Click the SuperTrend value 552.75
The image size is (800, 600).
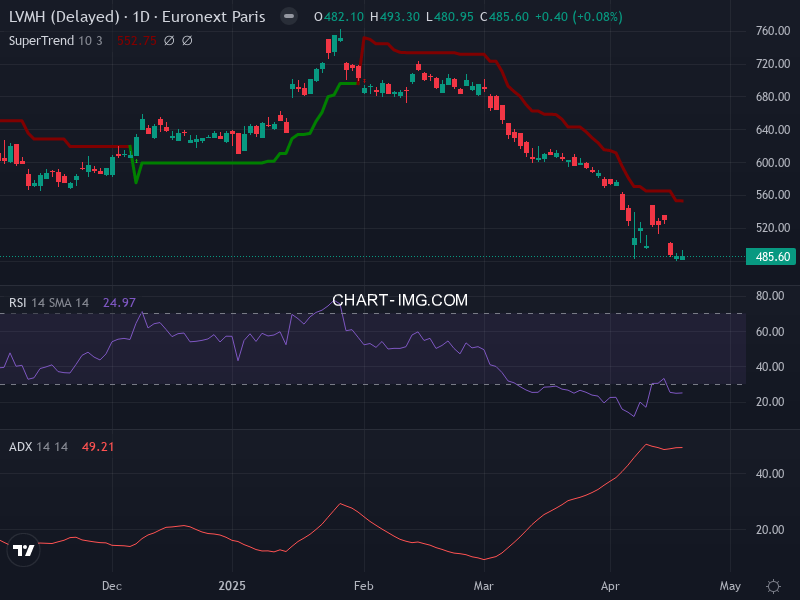coord(136,41)
